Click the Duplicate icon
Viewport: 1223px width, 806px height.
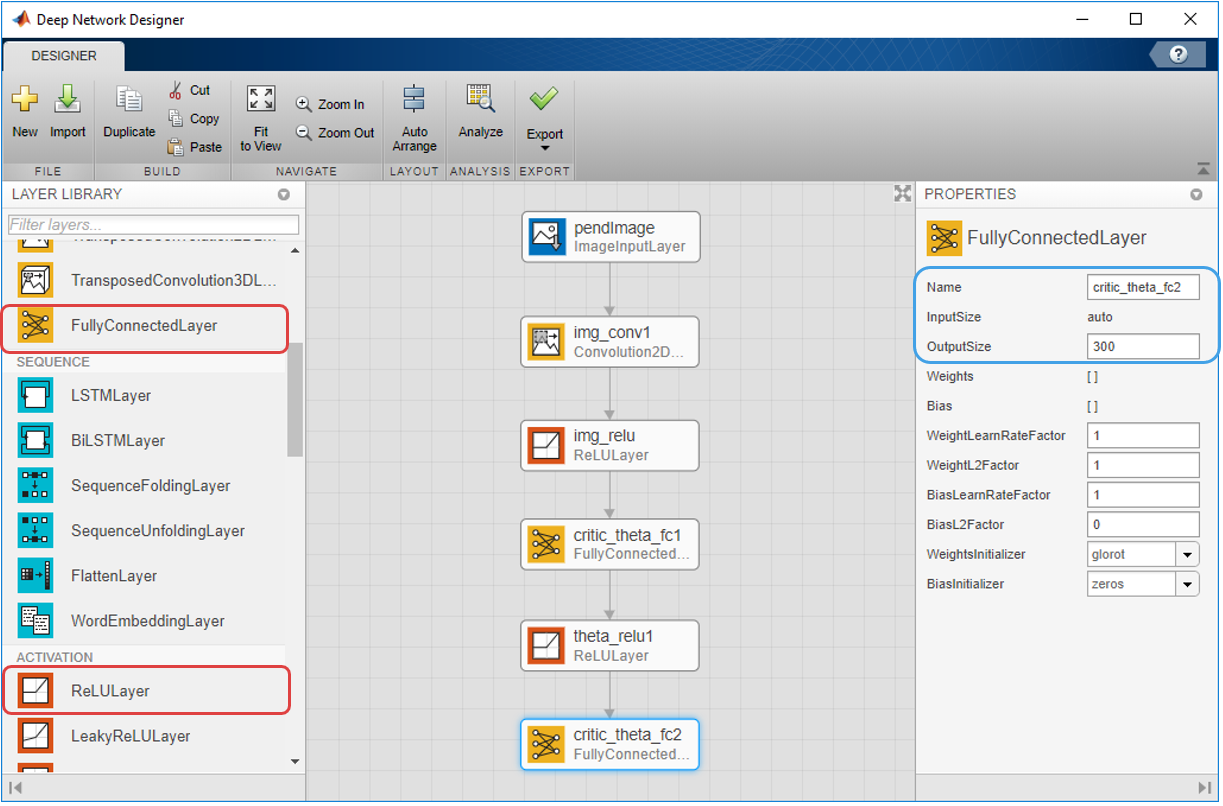[x=129, y=100]
